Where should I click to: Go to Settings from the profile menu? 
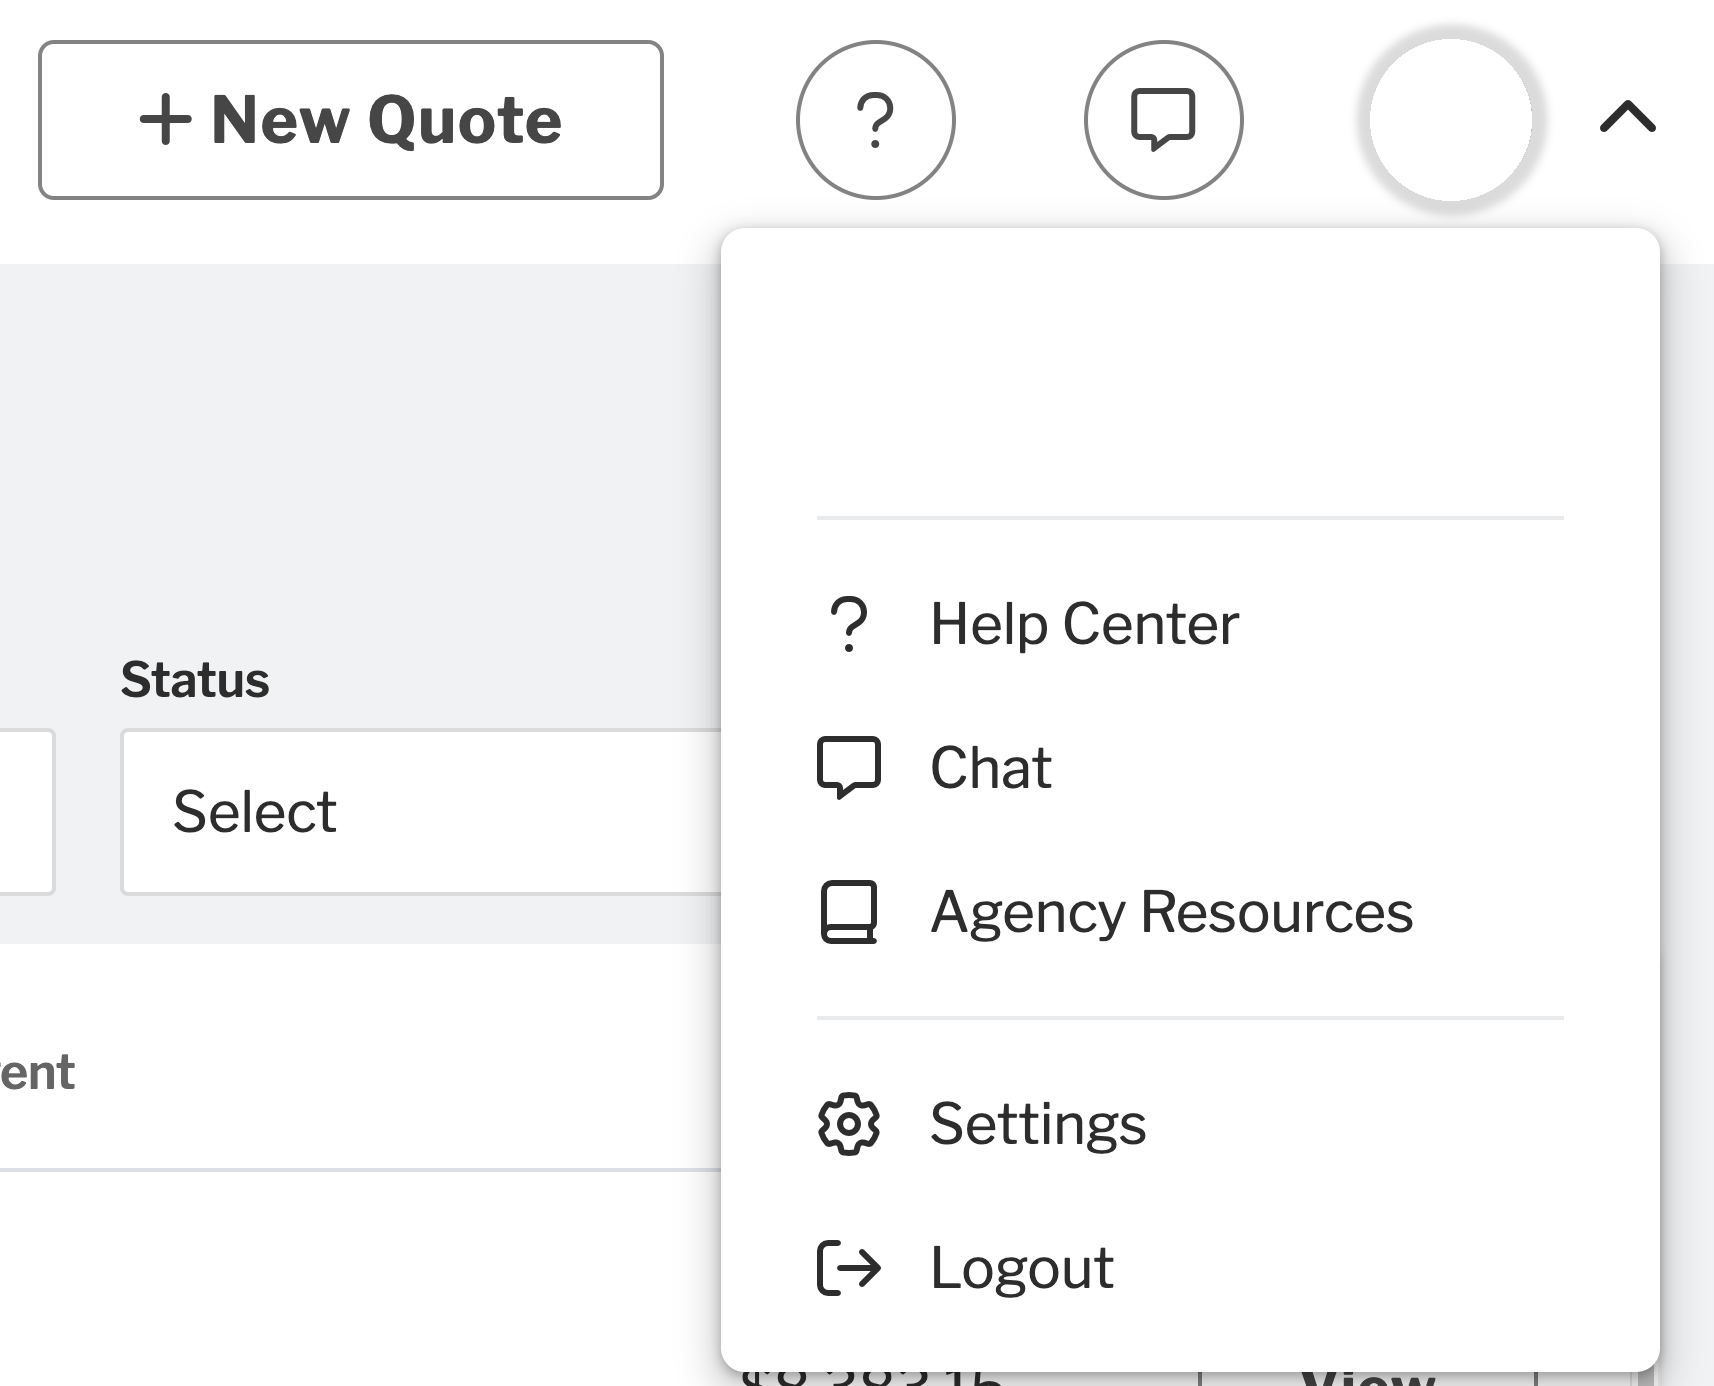[x=1037, y=1124]
